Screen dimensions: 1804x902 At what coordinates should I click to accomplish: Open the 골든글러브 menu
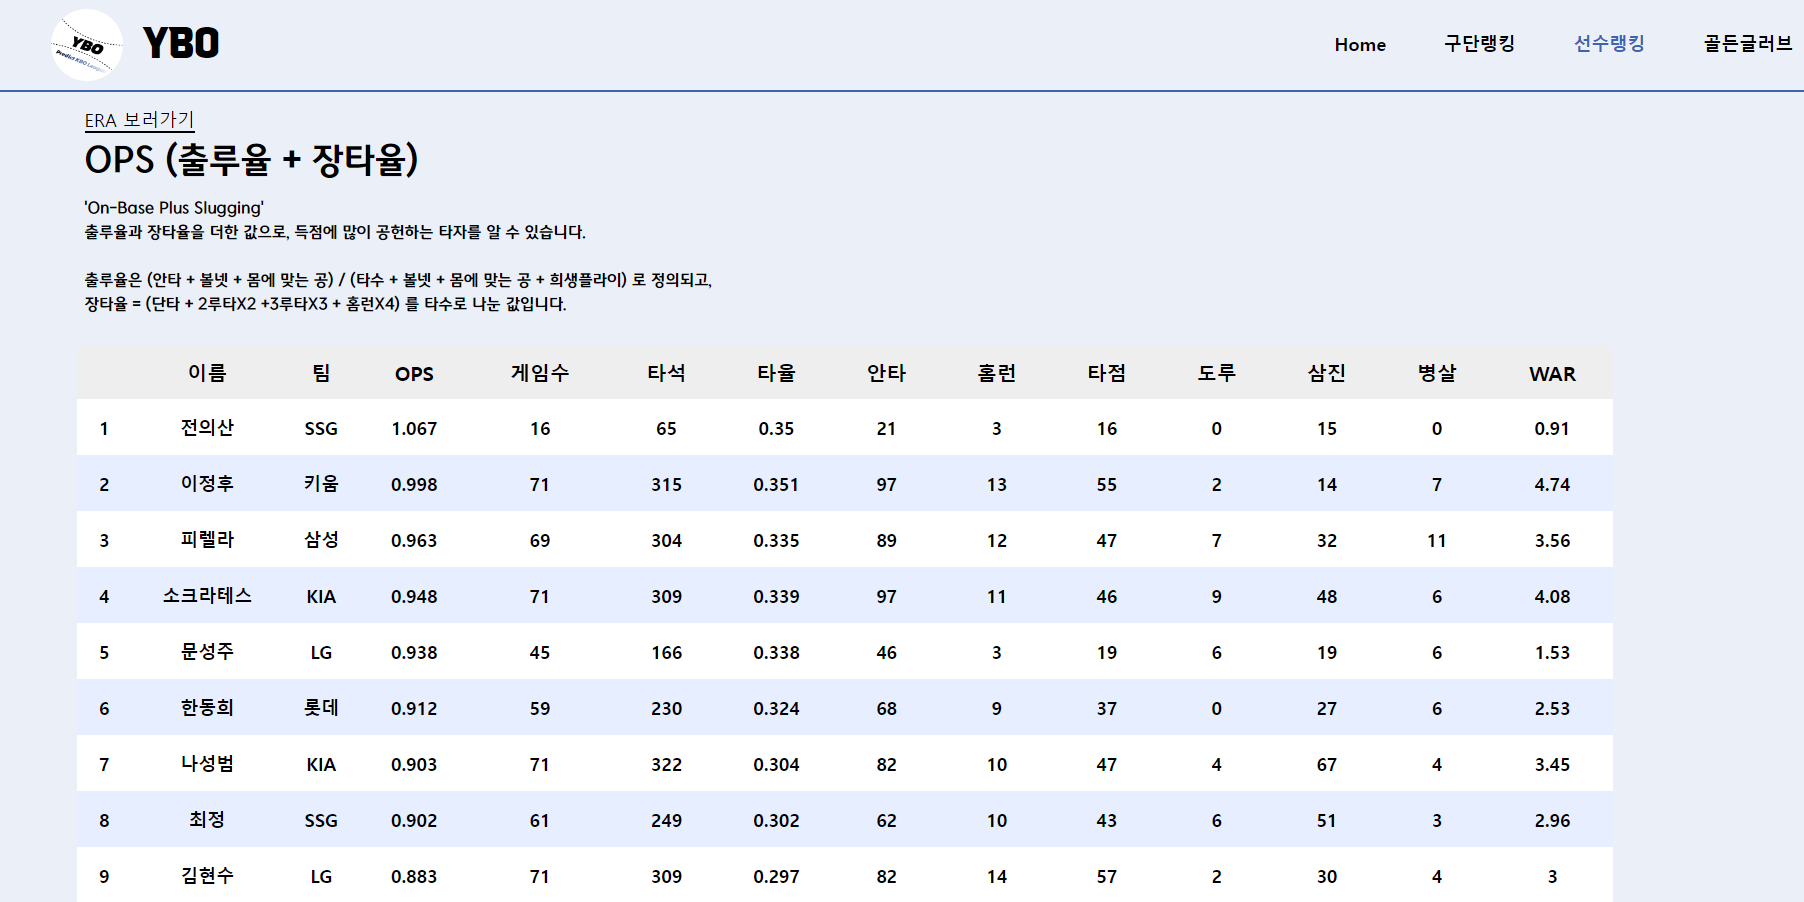[1747, 44]
